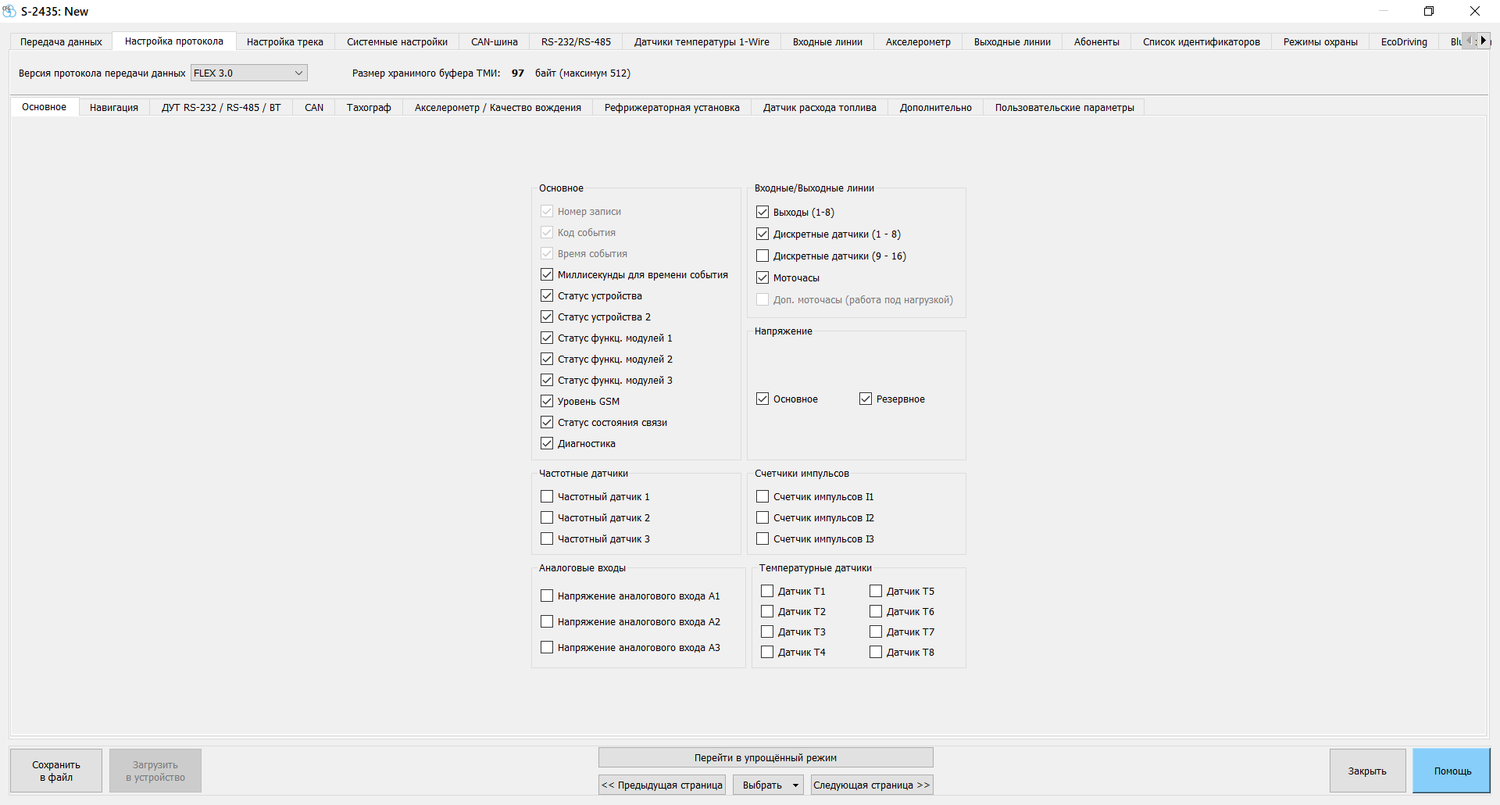Open RS-232/RS-485 top tab
Screen dimensions: 1500x805
pos(576,42)
